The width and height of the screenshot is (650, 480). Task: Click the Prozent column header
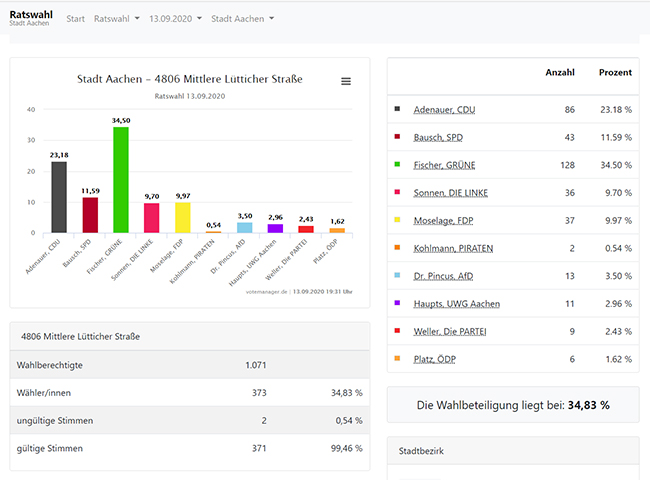[614, 73]
